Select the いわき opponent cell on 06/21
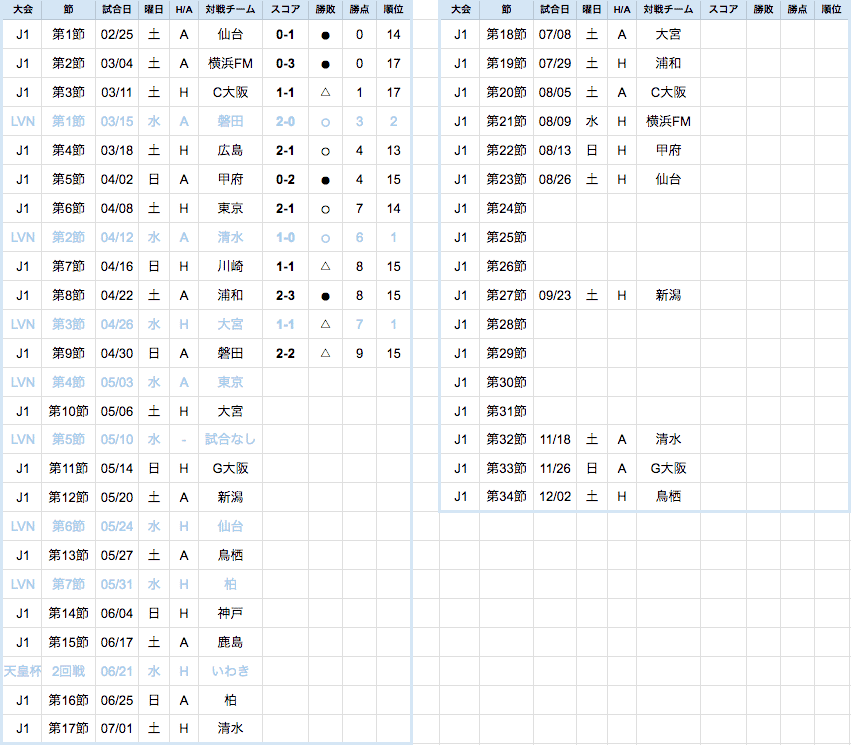The height and width of the screenshot is (745, 851). tap(230, 671)
